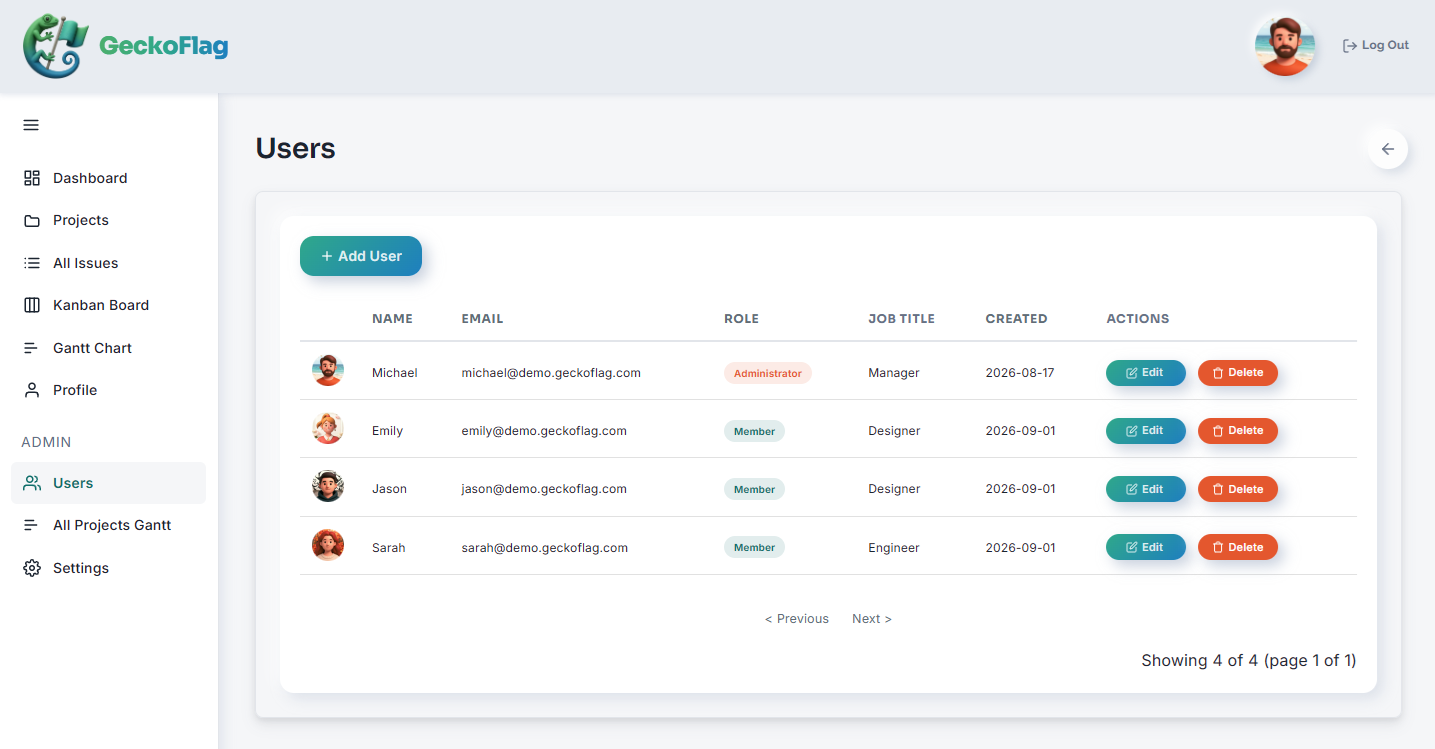Edit the user Michael

click(1146, 373)
